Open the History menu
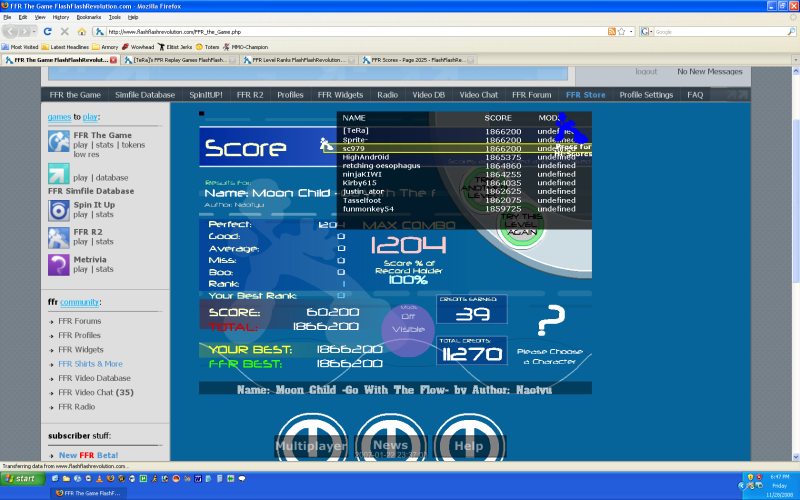800x500 pixels. [61, 17]
